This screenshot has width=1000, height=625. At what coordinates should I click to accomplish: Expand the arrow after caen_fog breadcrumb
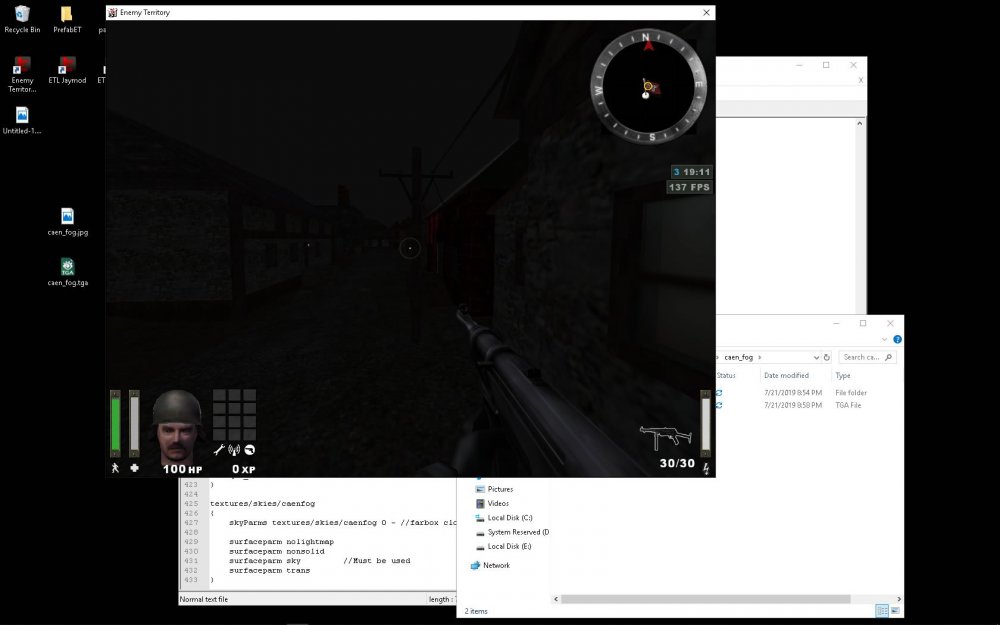[760, 357]
